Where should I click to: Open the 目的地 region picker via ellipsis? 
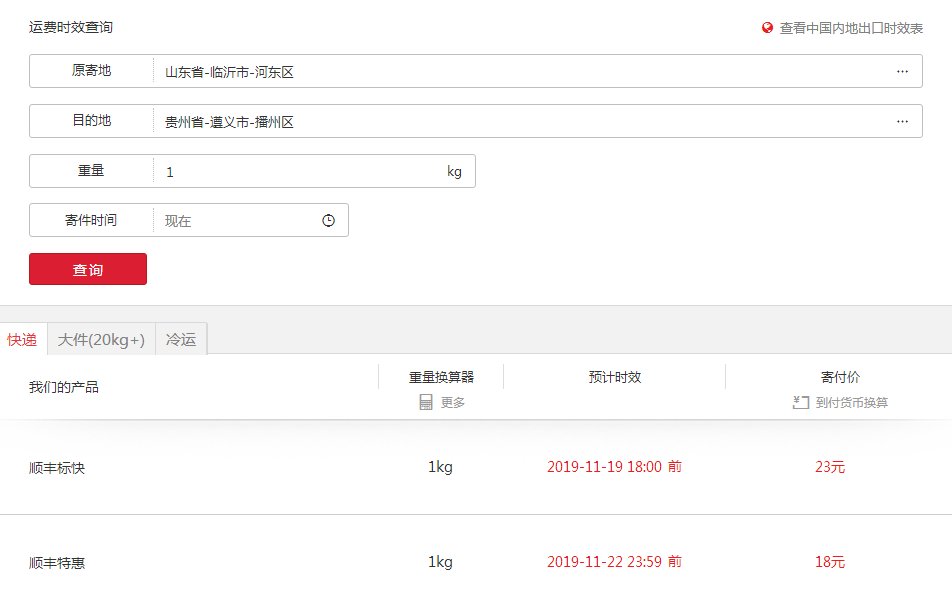click(902, 122)
